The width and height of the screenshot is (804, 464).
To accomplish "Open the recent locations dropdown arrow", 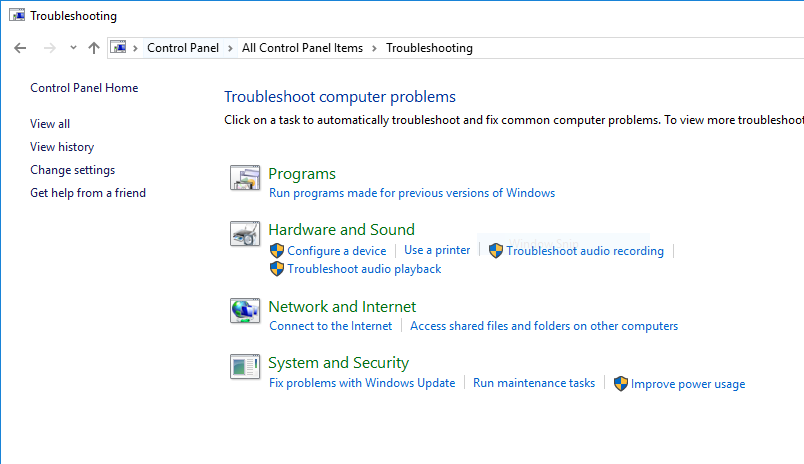I will (73, 48).
